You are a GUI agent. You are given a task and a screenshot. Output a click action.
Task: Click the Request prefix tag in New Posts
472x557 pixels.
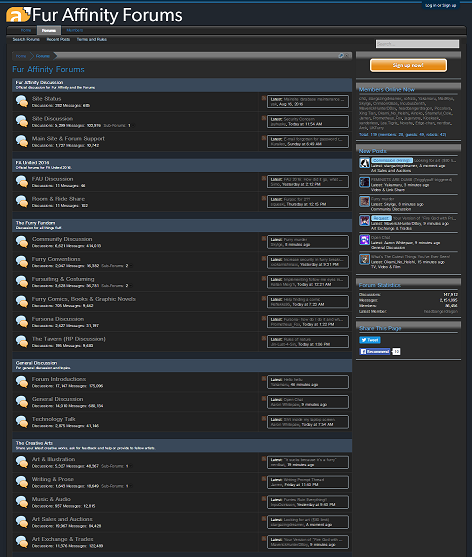pyautogui.click(x=381, y=218)
